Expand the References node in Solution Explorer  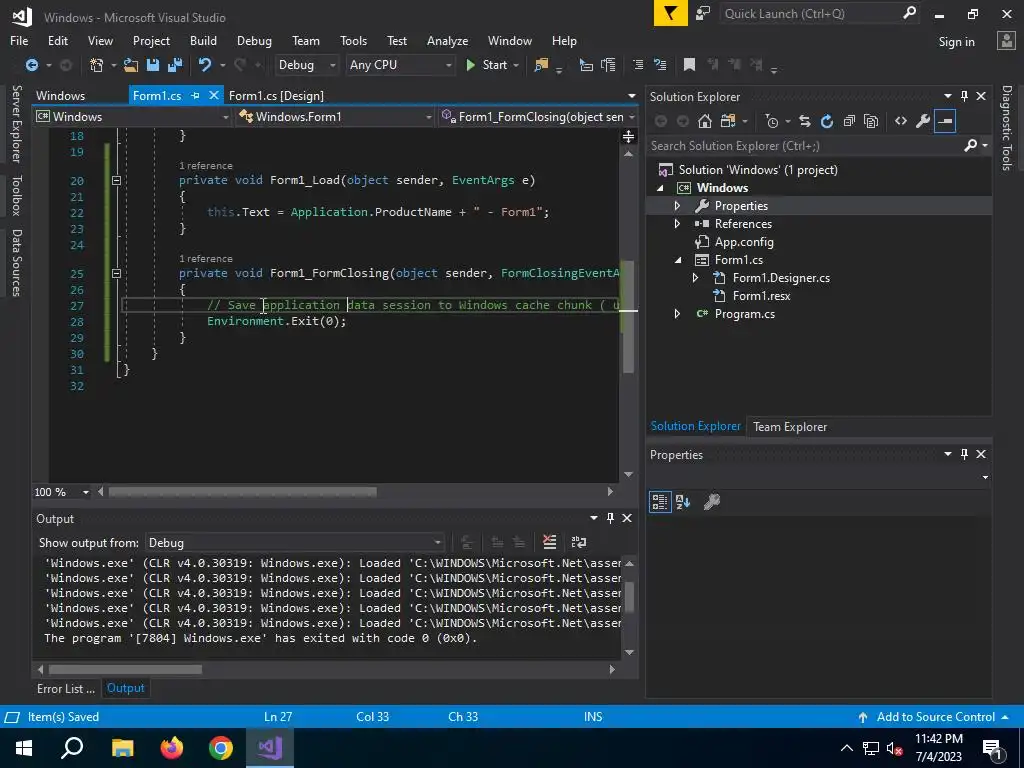677,223
